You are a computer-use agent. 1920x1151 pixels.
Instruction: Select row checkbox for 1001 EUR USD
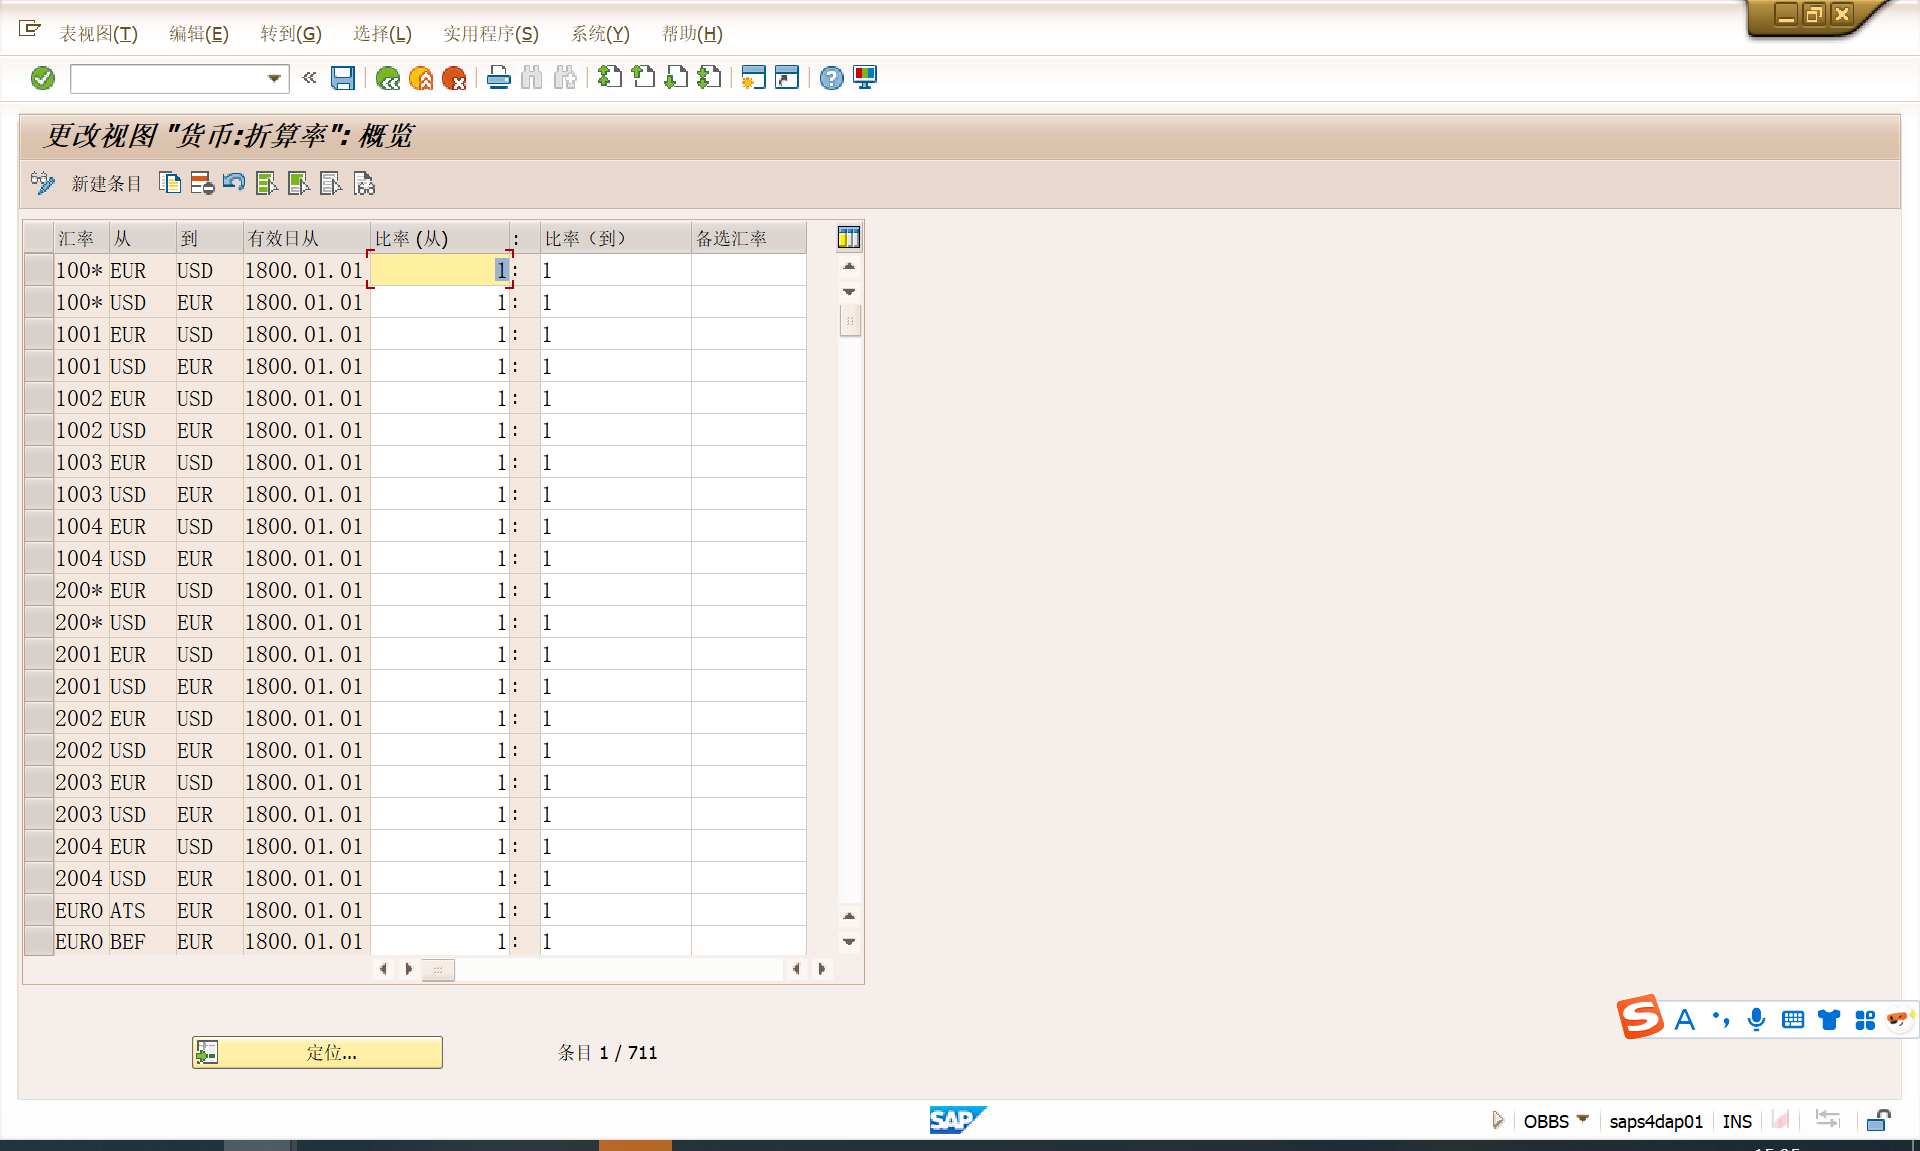(x=39, y=334)
